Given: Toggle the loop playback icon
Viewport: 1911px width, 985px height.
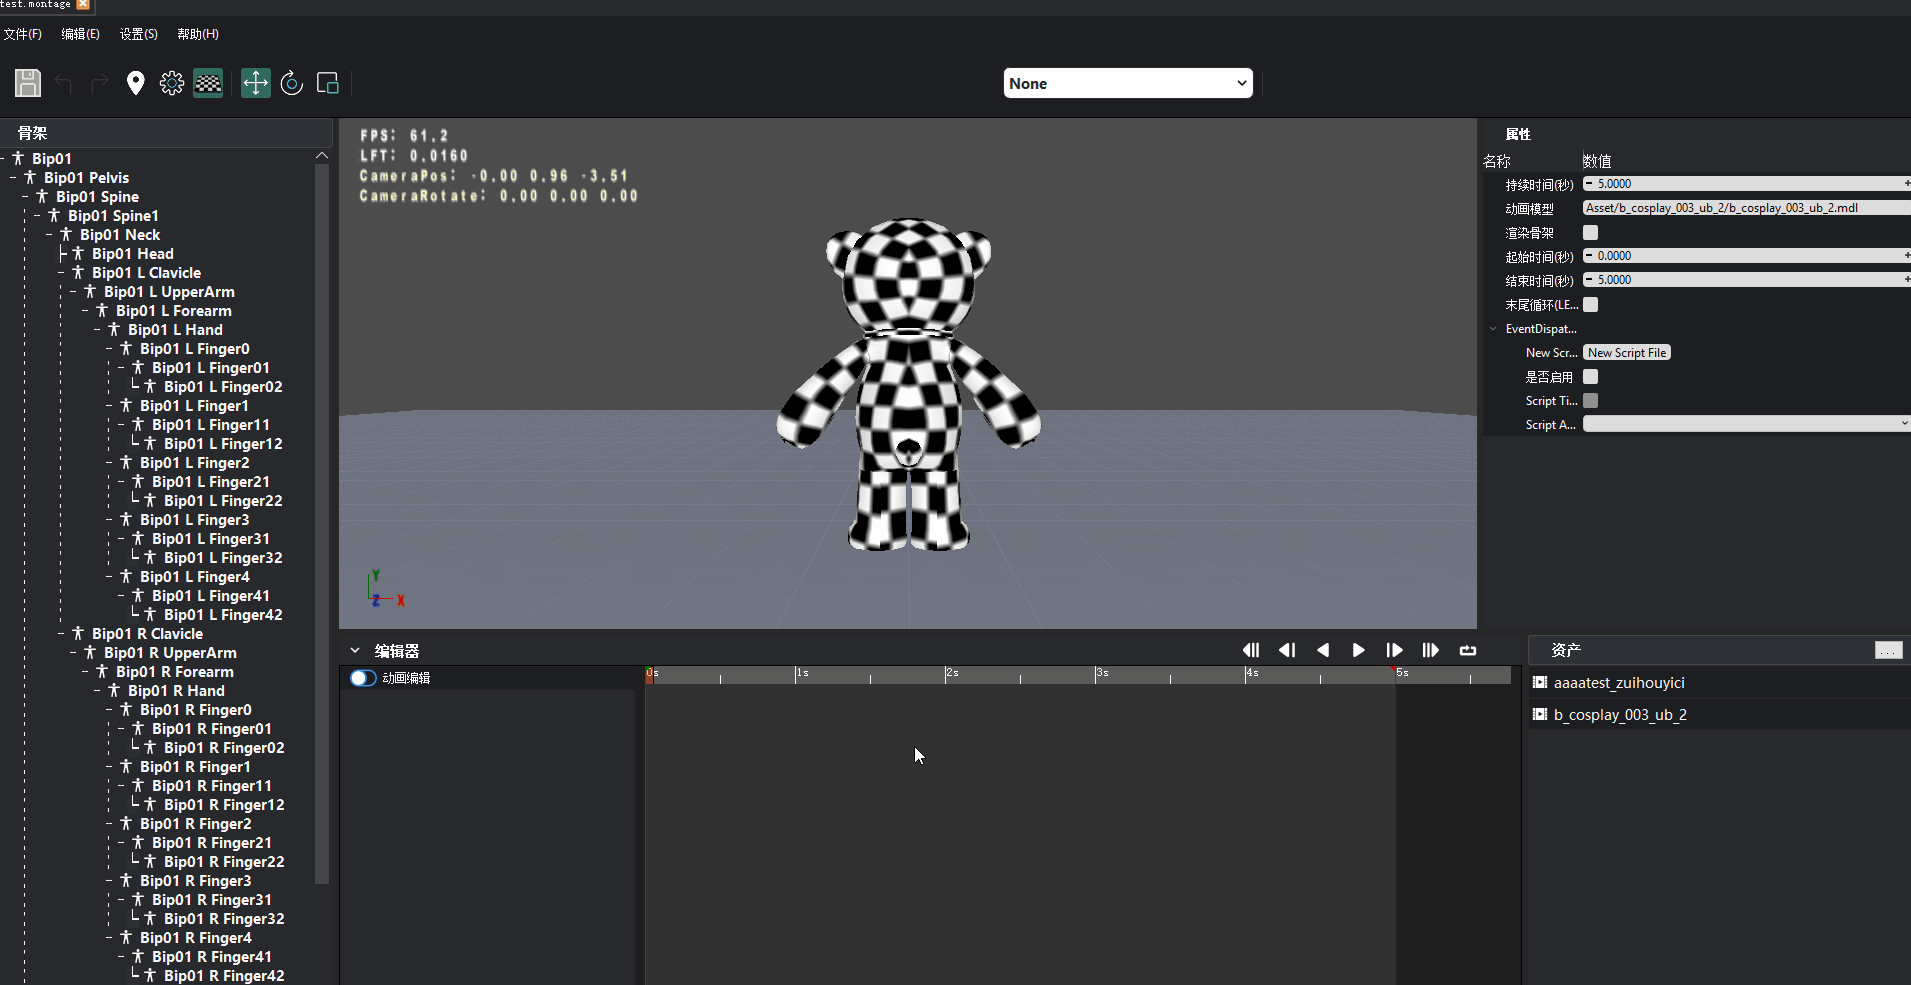Looking at the screenshot, I should [1467, 650].
